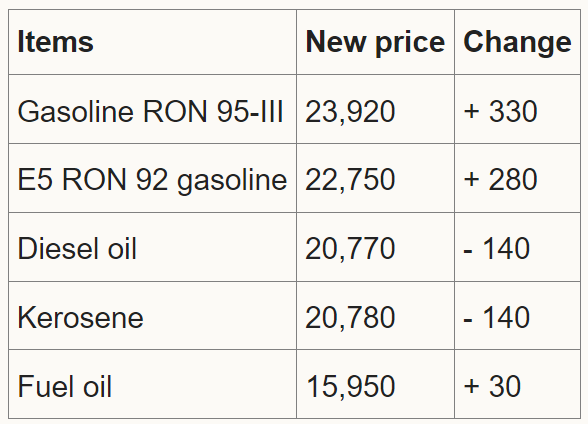Click the + 280 change value
Image resolution: width=588 pixels, height=424 pixels.
click(x=500, y=180)
